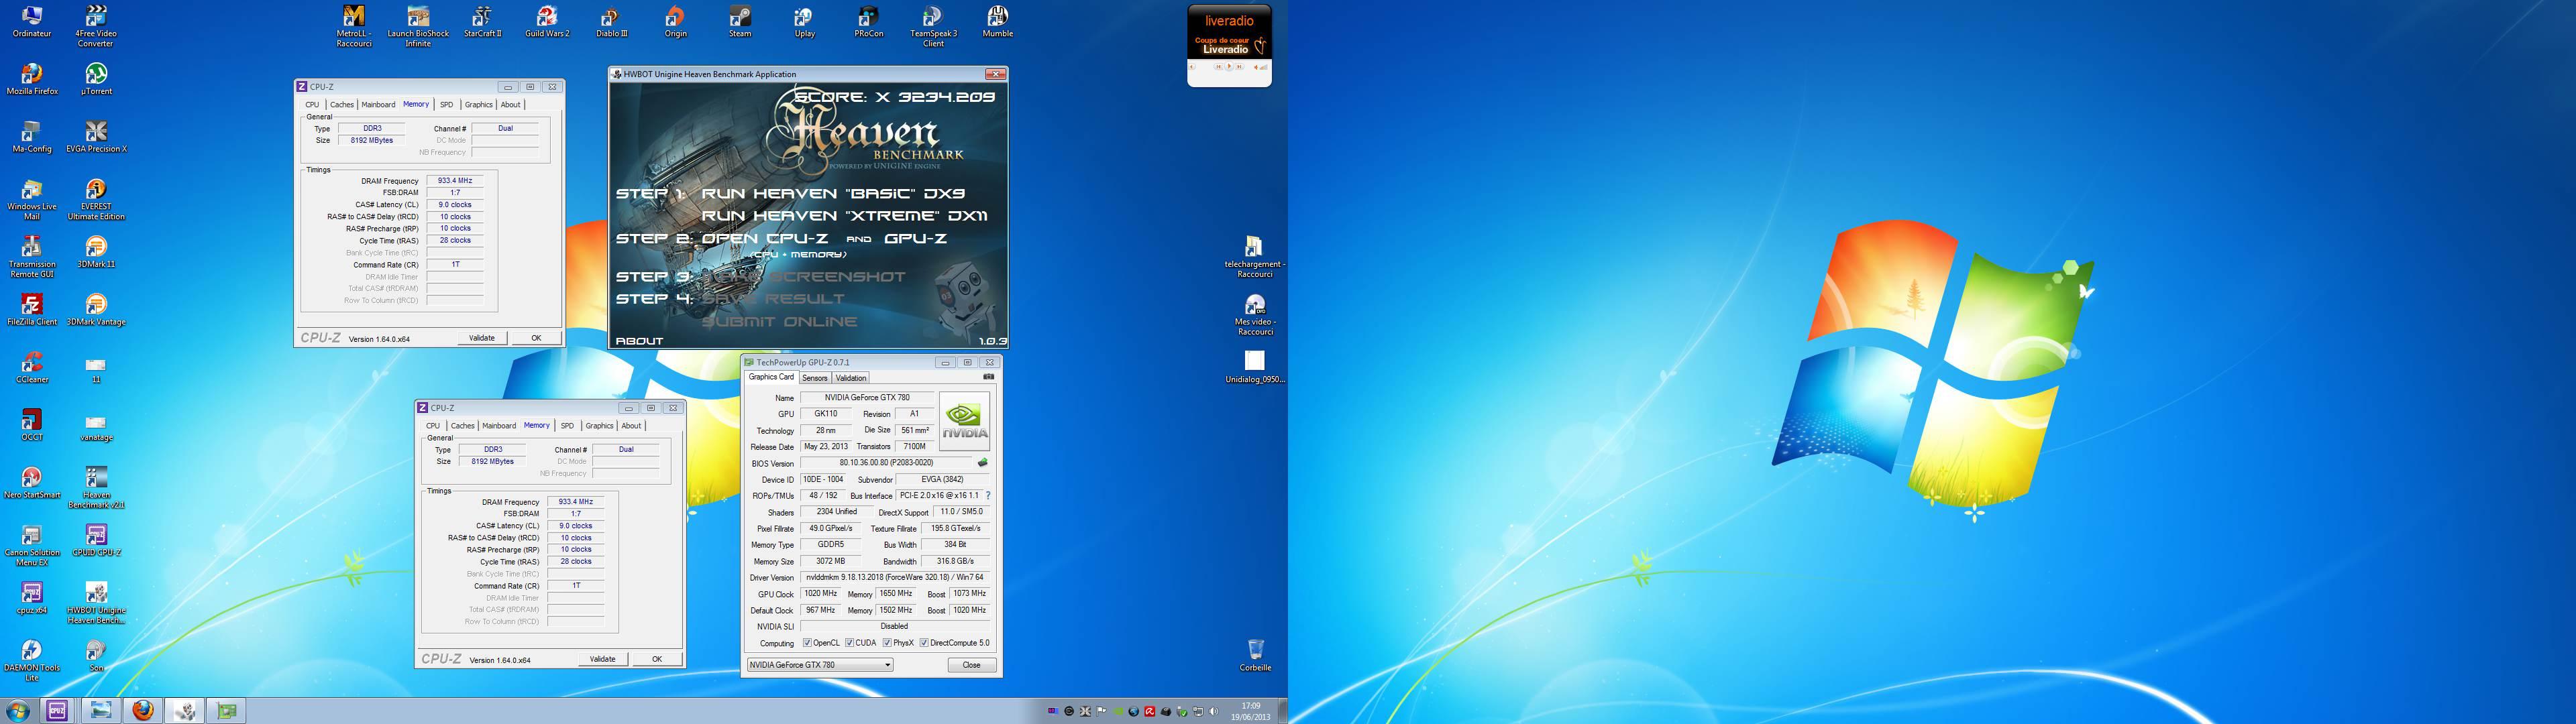Viewport: 2576px width, 724px height.
Task: Click the Close button in GPU-Z
Action: point(971,665)
